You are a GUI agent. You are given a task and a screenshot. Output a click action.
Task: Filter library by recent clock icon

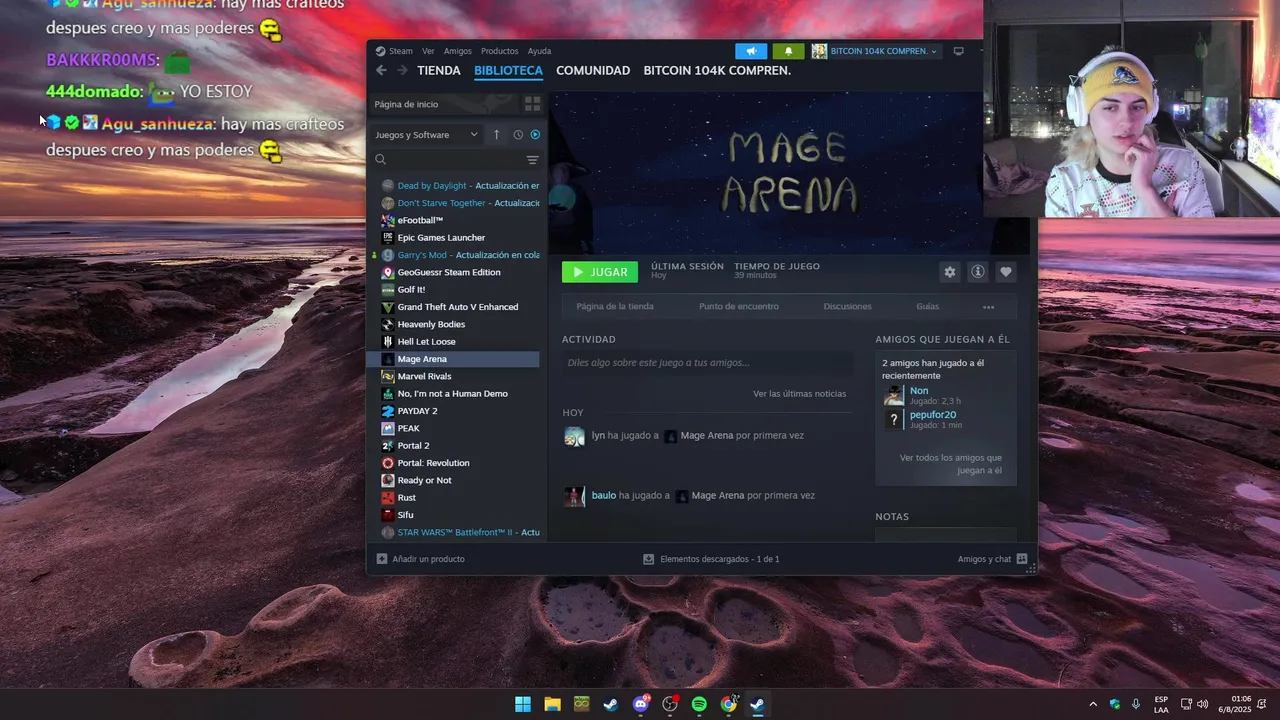(x=518, y=135)
